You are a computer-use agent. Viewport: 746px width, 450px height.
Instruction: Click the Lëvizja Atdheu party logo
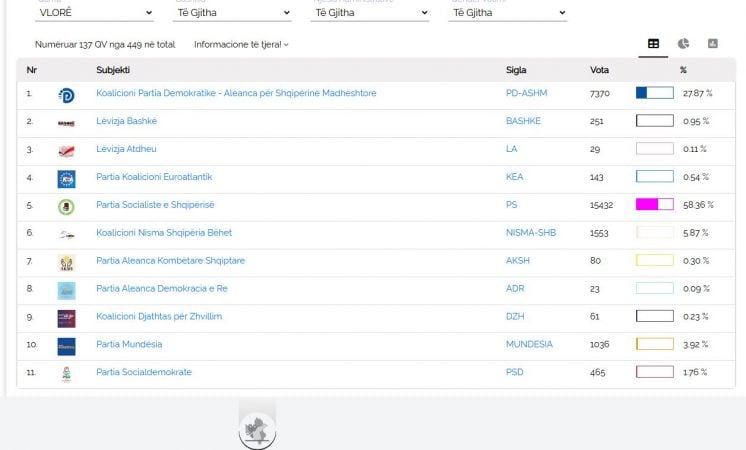pos(66,151)
